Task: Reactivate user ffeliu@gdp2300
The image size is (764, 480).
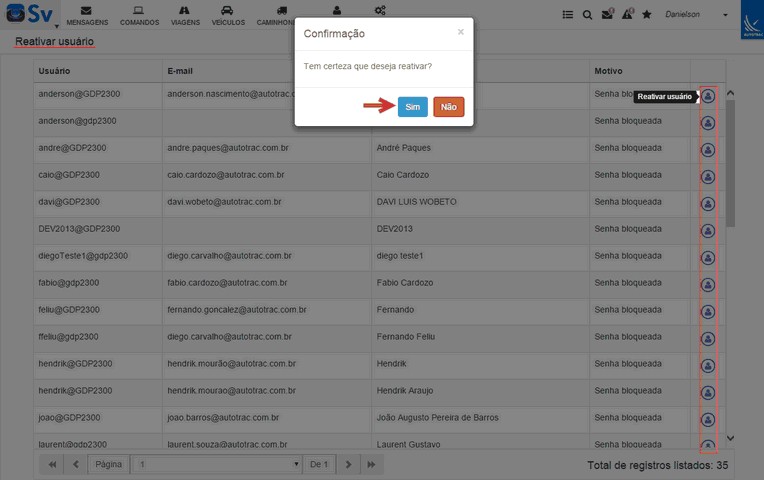Action: [708, 339]
